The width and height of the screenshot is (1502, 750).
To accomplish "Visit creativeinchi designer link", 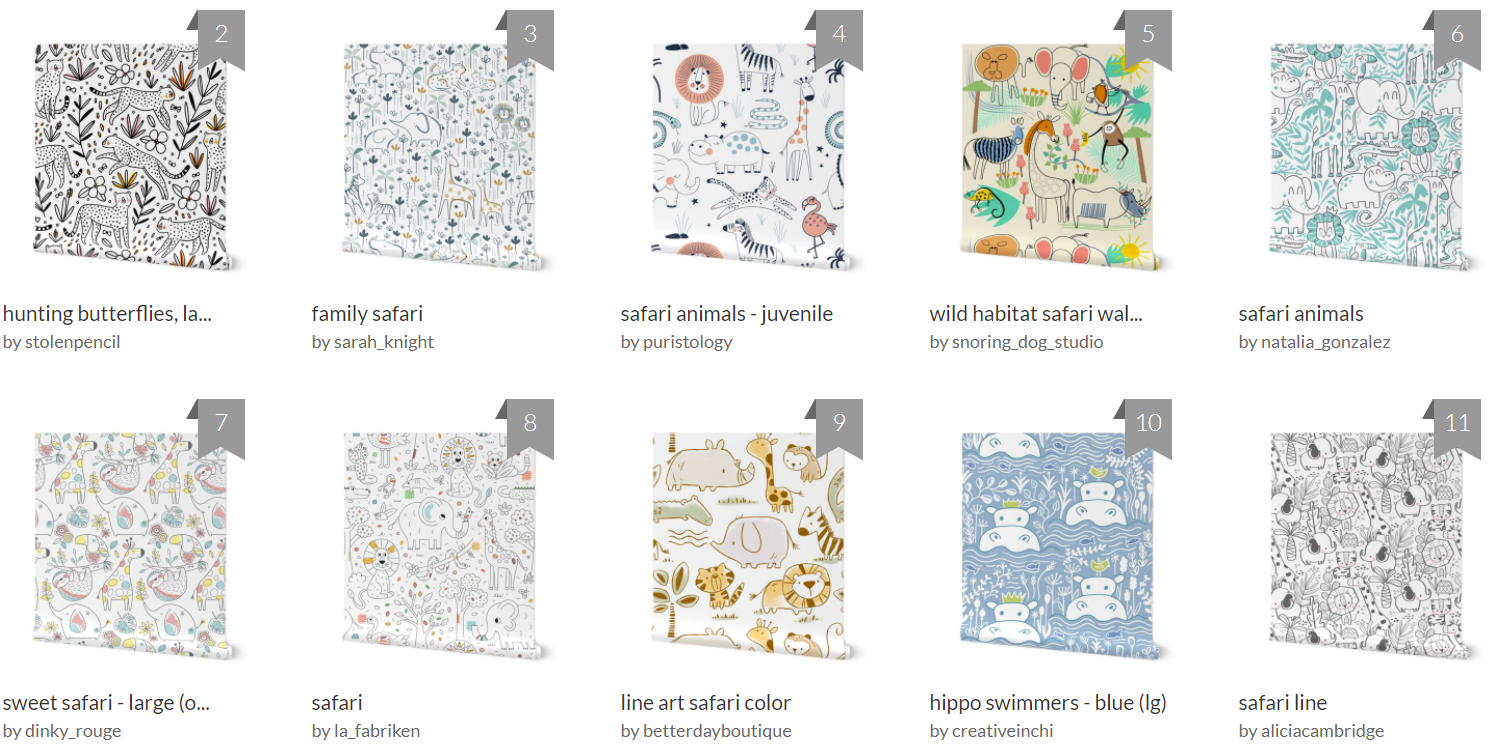I will [x=991, y=731].
